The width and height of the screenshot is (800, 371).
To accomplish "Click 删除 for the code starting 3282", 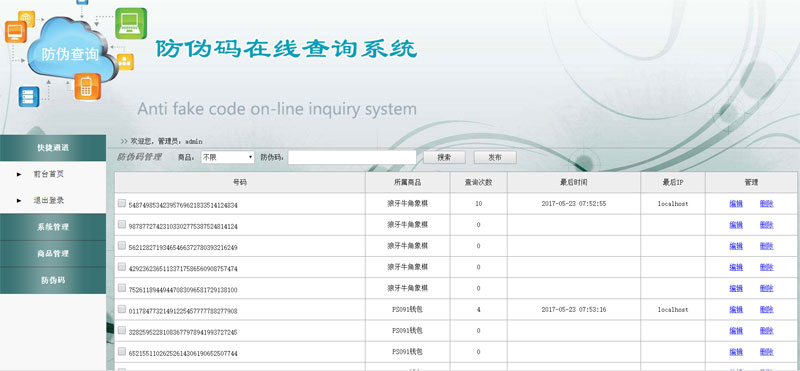I will [x=766, y=331].
